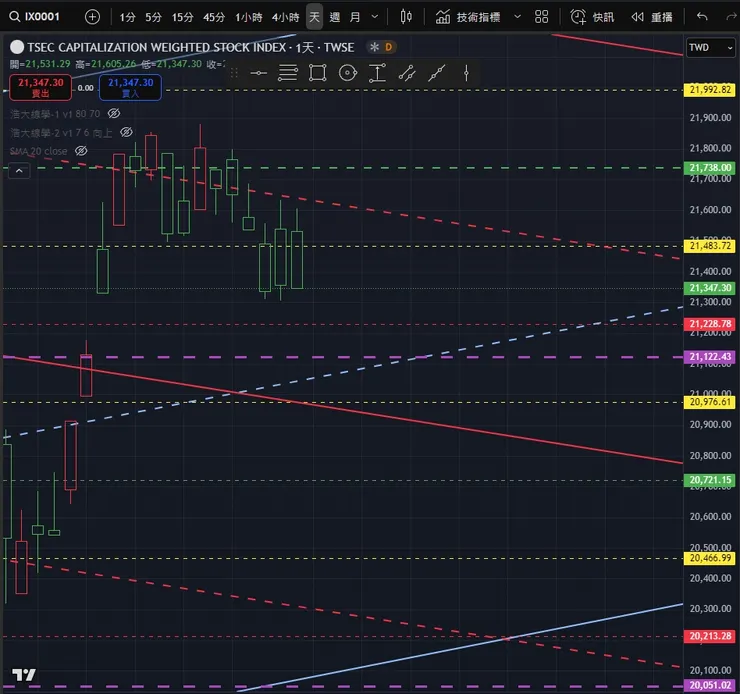Click the add symbol plus icon

[x=92, y=17]
